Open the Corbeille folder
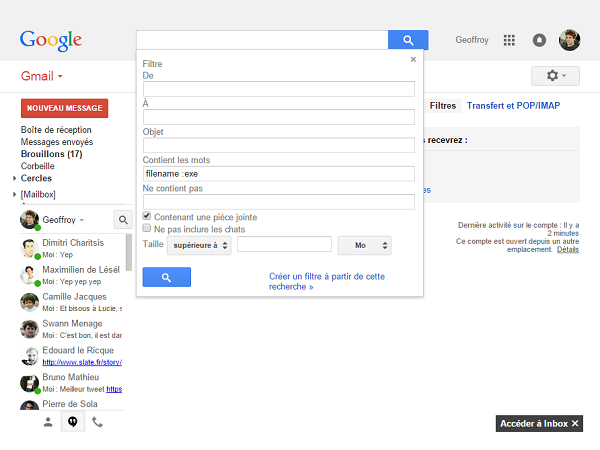The width and height of the screenshot is (600, 450). pos(38,166)
